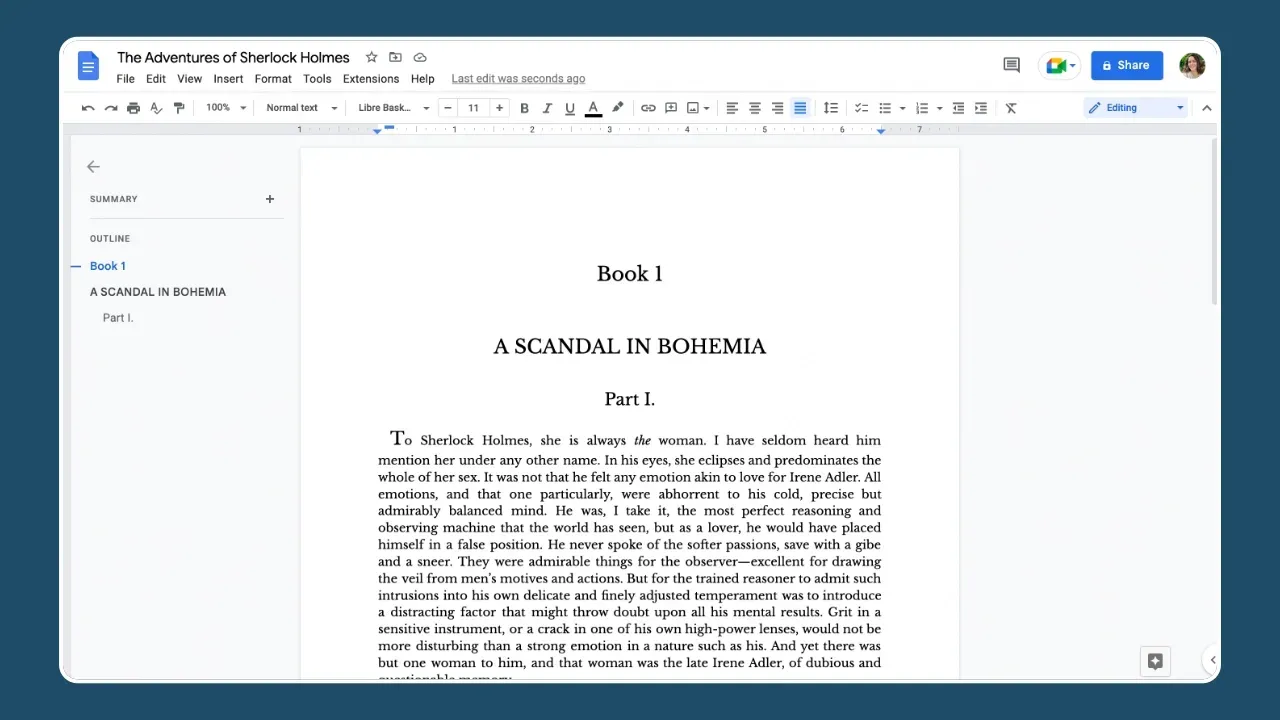Select the Paint format tool
The height and width of the screenshot is (720, 1280).
[179, 107]
